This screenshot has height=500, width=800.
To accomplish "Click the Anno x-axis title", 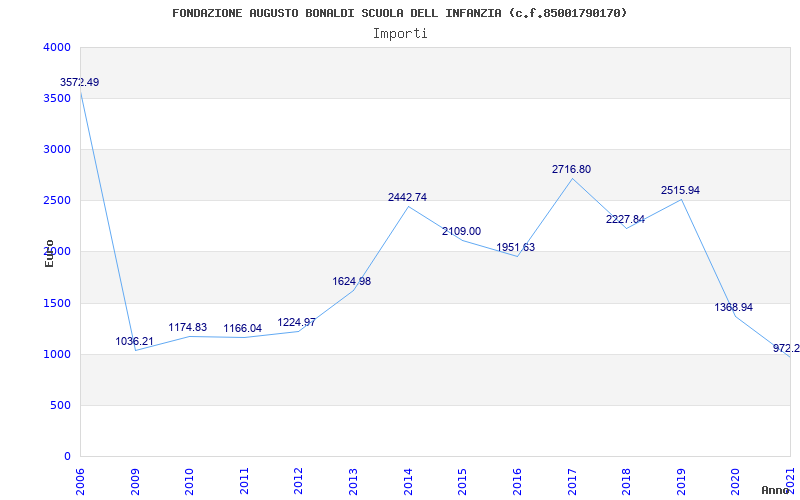I will pos(776,490).
